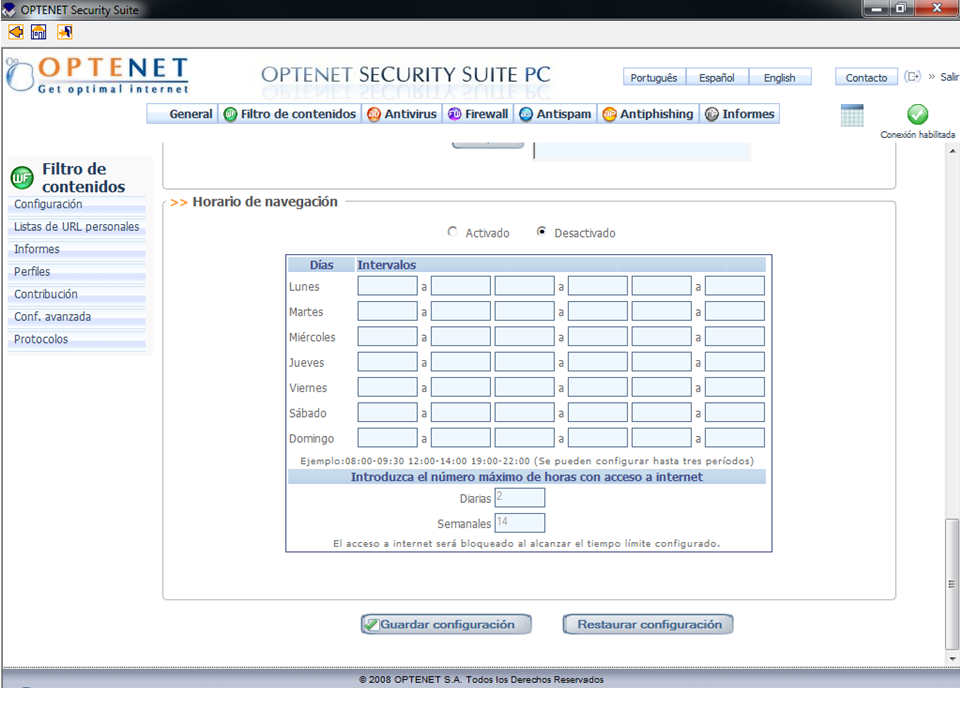Select the Activado radio button

(452, 233)
